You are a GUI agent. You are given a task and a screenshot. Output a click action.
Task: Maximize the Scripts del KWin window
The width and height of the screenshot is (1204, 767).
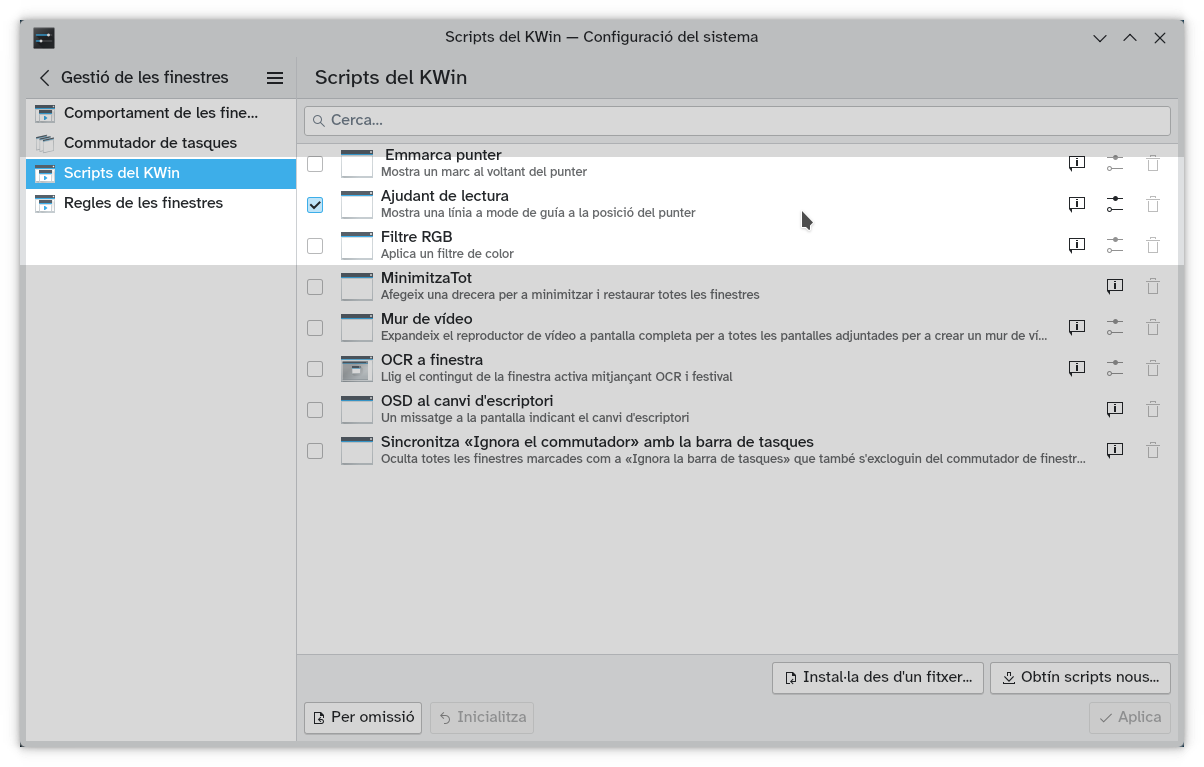[x=1130, y=38]
